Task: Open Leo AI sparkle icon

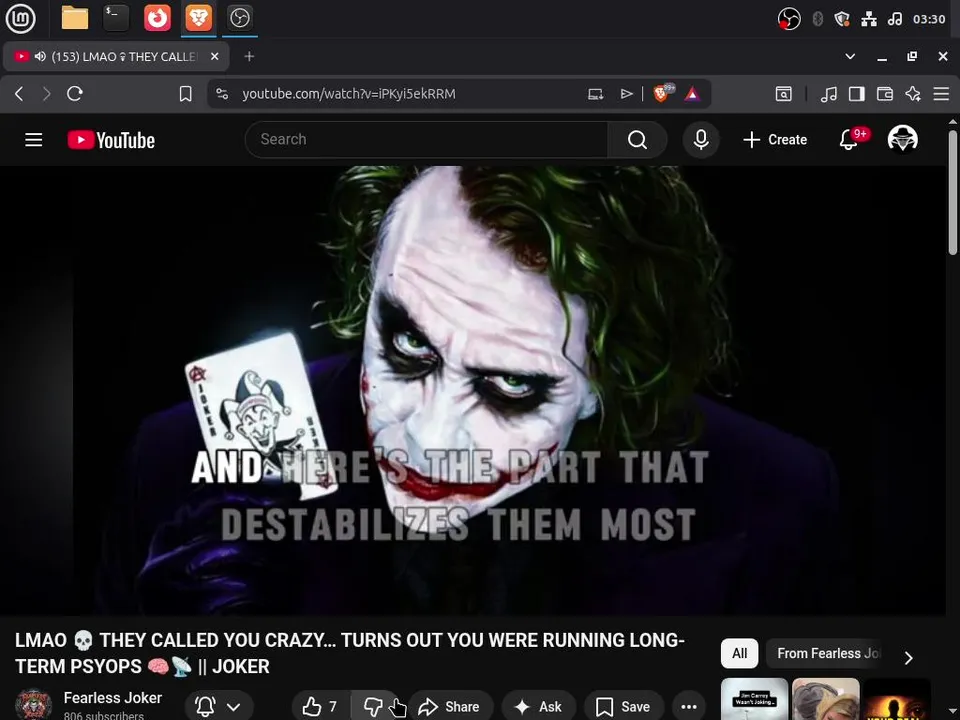Action: (x=913, y=94)
